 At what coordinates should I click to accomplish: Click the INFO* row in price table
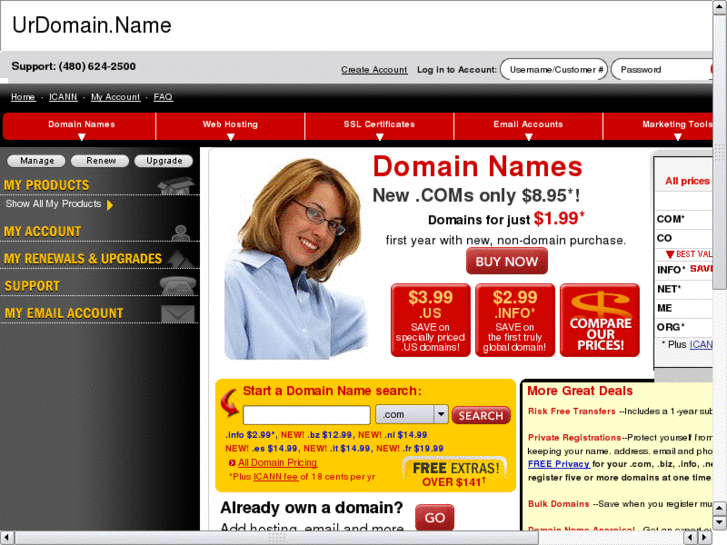click(x=684, y=269)
